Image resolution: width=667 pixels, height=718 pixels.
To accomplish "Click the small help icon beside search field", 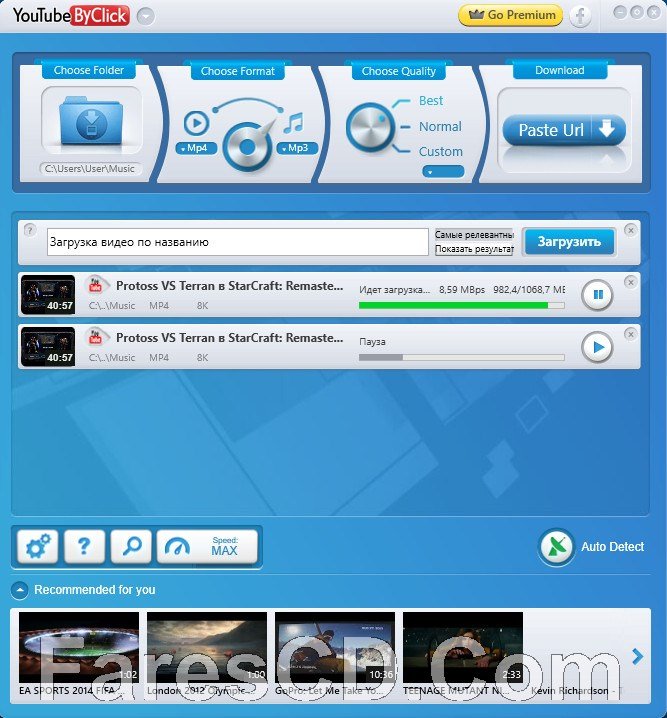I will 30,230.
